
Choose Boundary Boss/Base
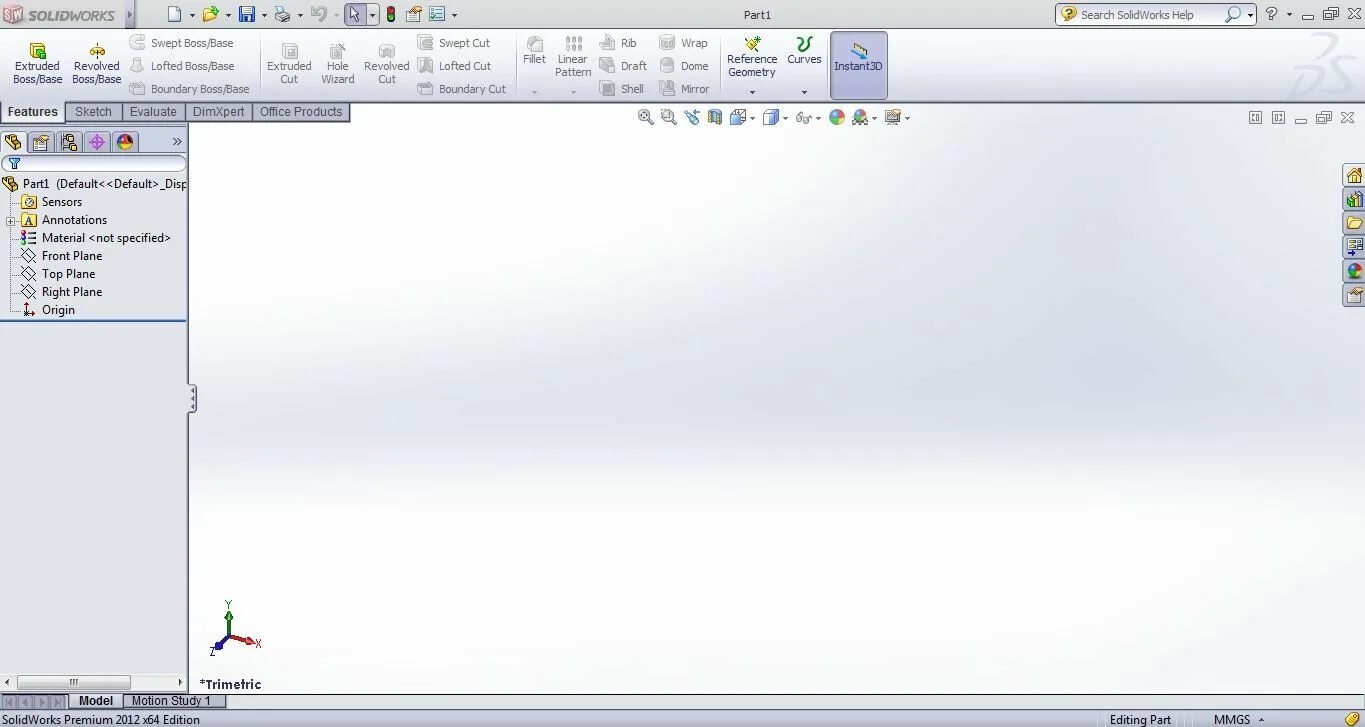(x=189, y=89)
